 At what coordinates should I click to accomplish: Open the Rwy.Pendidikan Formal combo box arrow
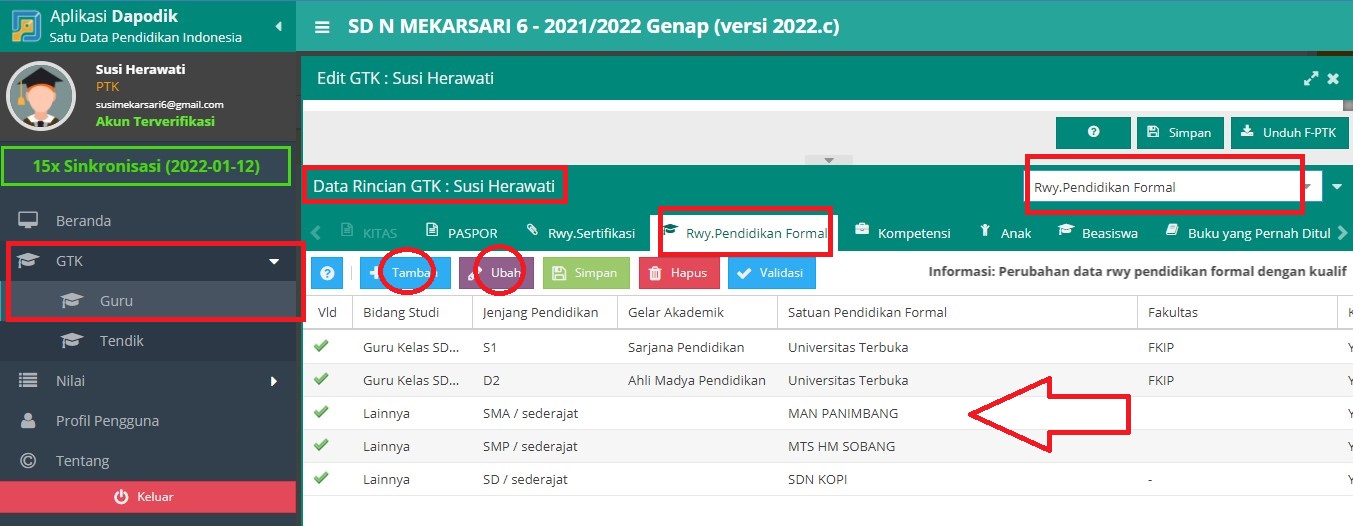coord(1309,187)
